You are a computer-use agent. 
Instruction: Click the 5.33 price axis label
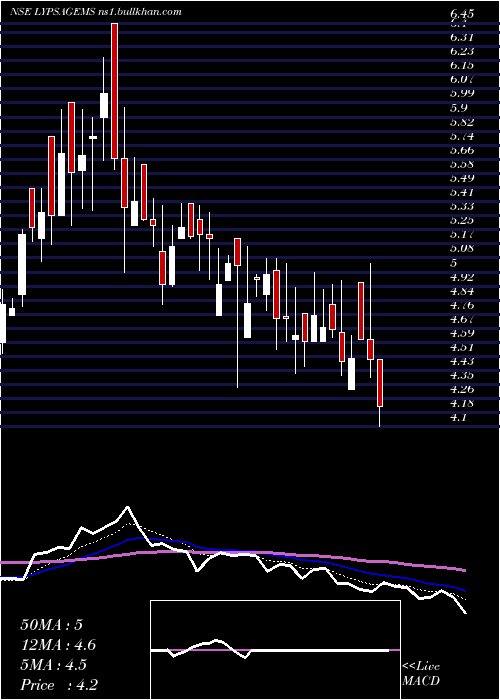pos(462,207)
